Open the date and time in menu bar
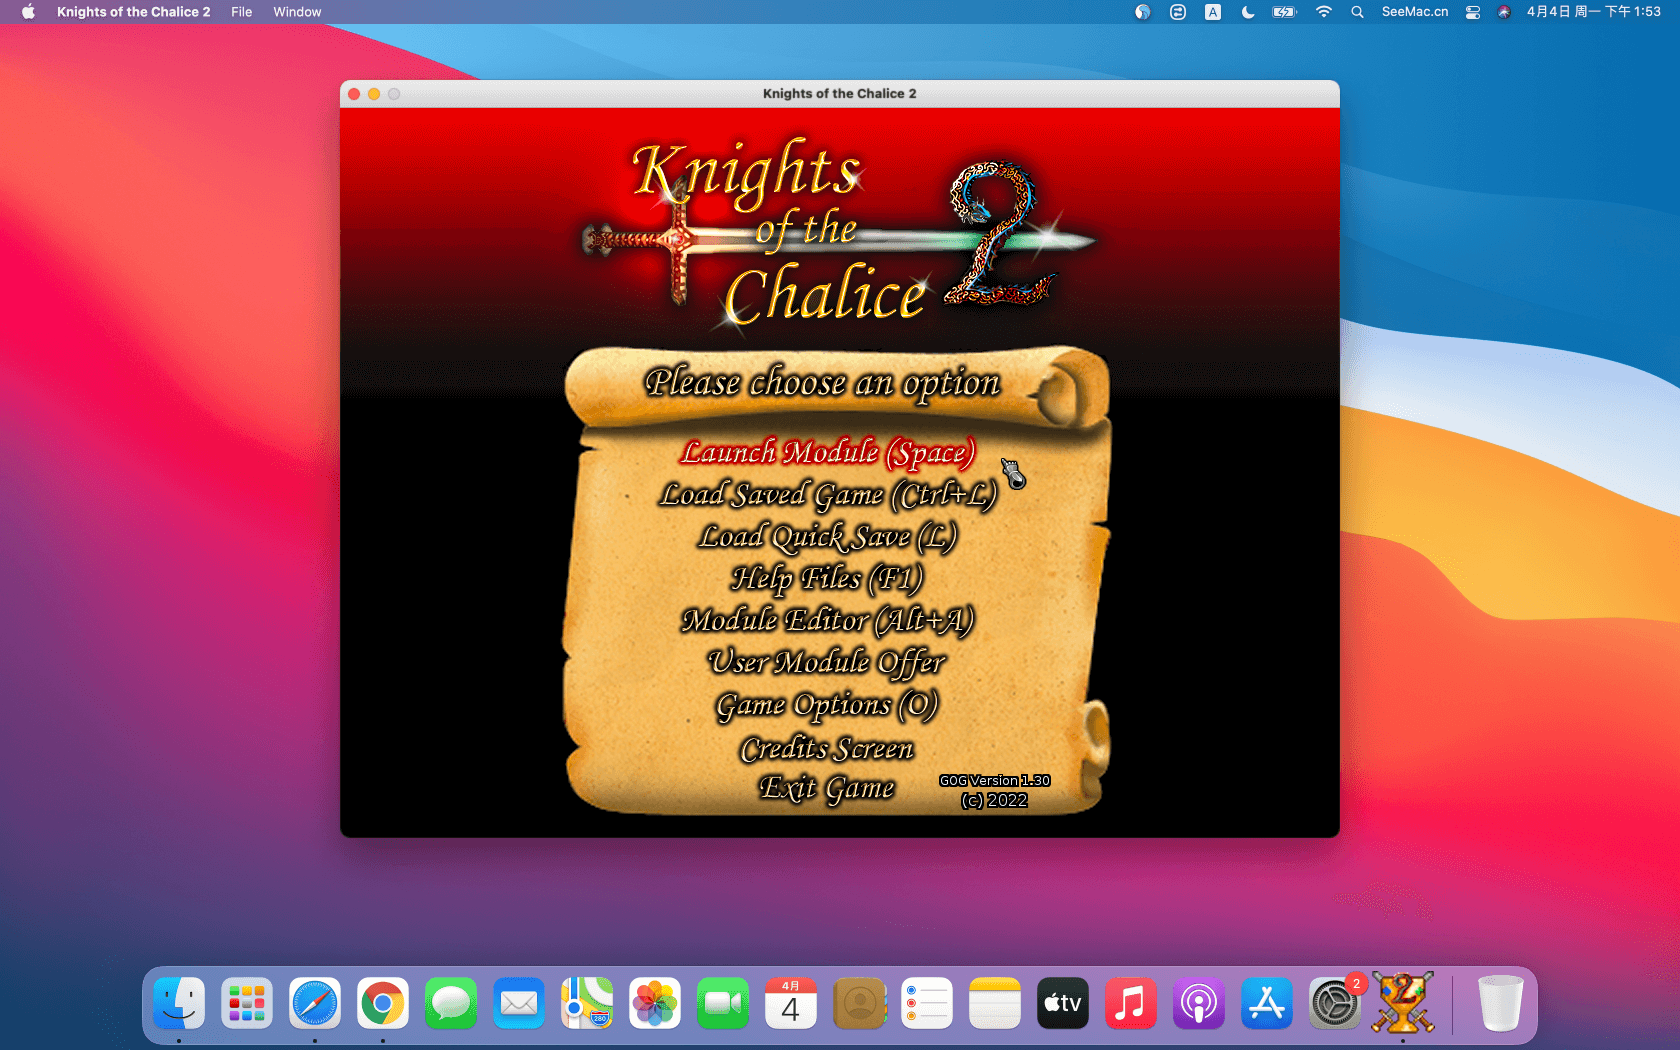Image resolution: width=1680 pixels, height=1050 pixels. click(1593, 12)
